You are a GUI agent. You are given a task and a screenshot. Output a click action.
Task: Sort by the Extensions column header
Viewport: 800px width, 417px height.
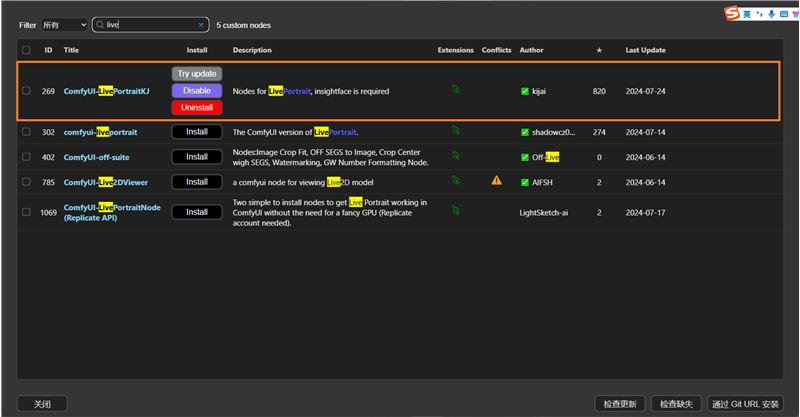point(455,50)
